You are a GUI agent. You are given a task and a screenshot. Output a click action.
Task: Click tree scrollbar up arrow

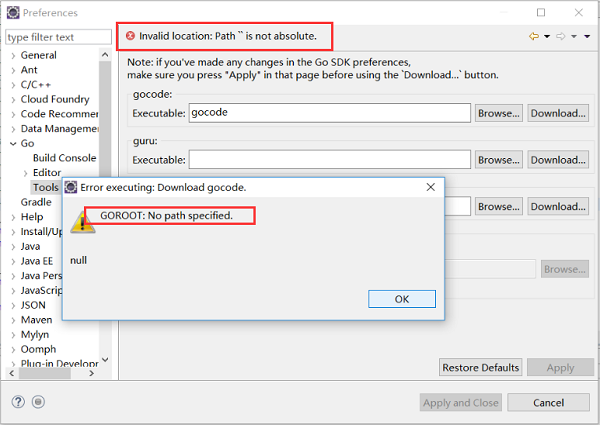coord(105,55)
